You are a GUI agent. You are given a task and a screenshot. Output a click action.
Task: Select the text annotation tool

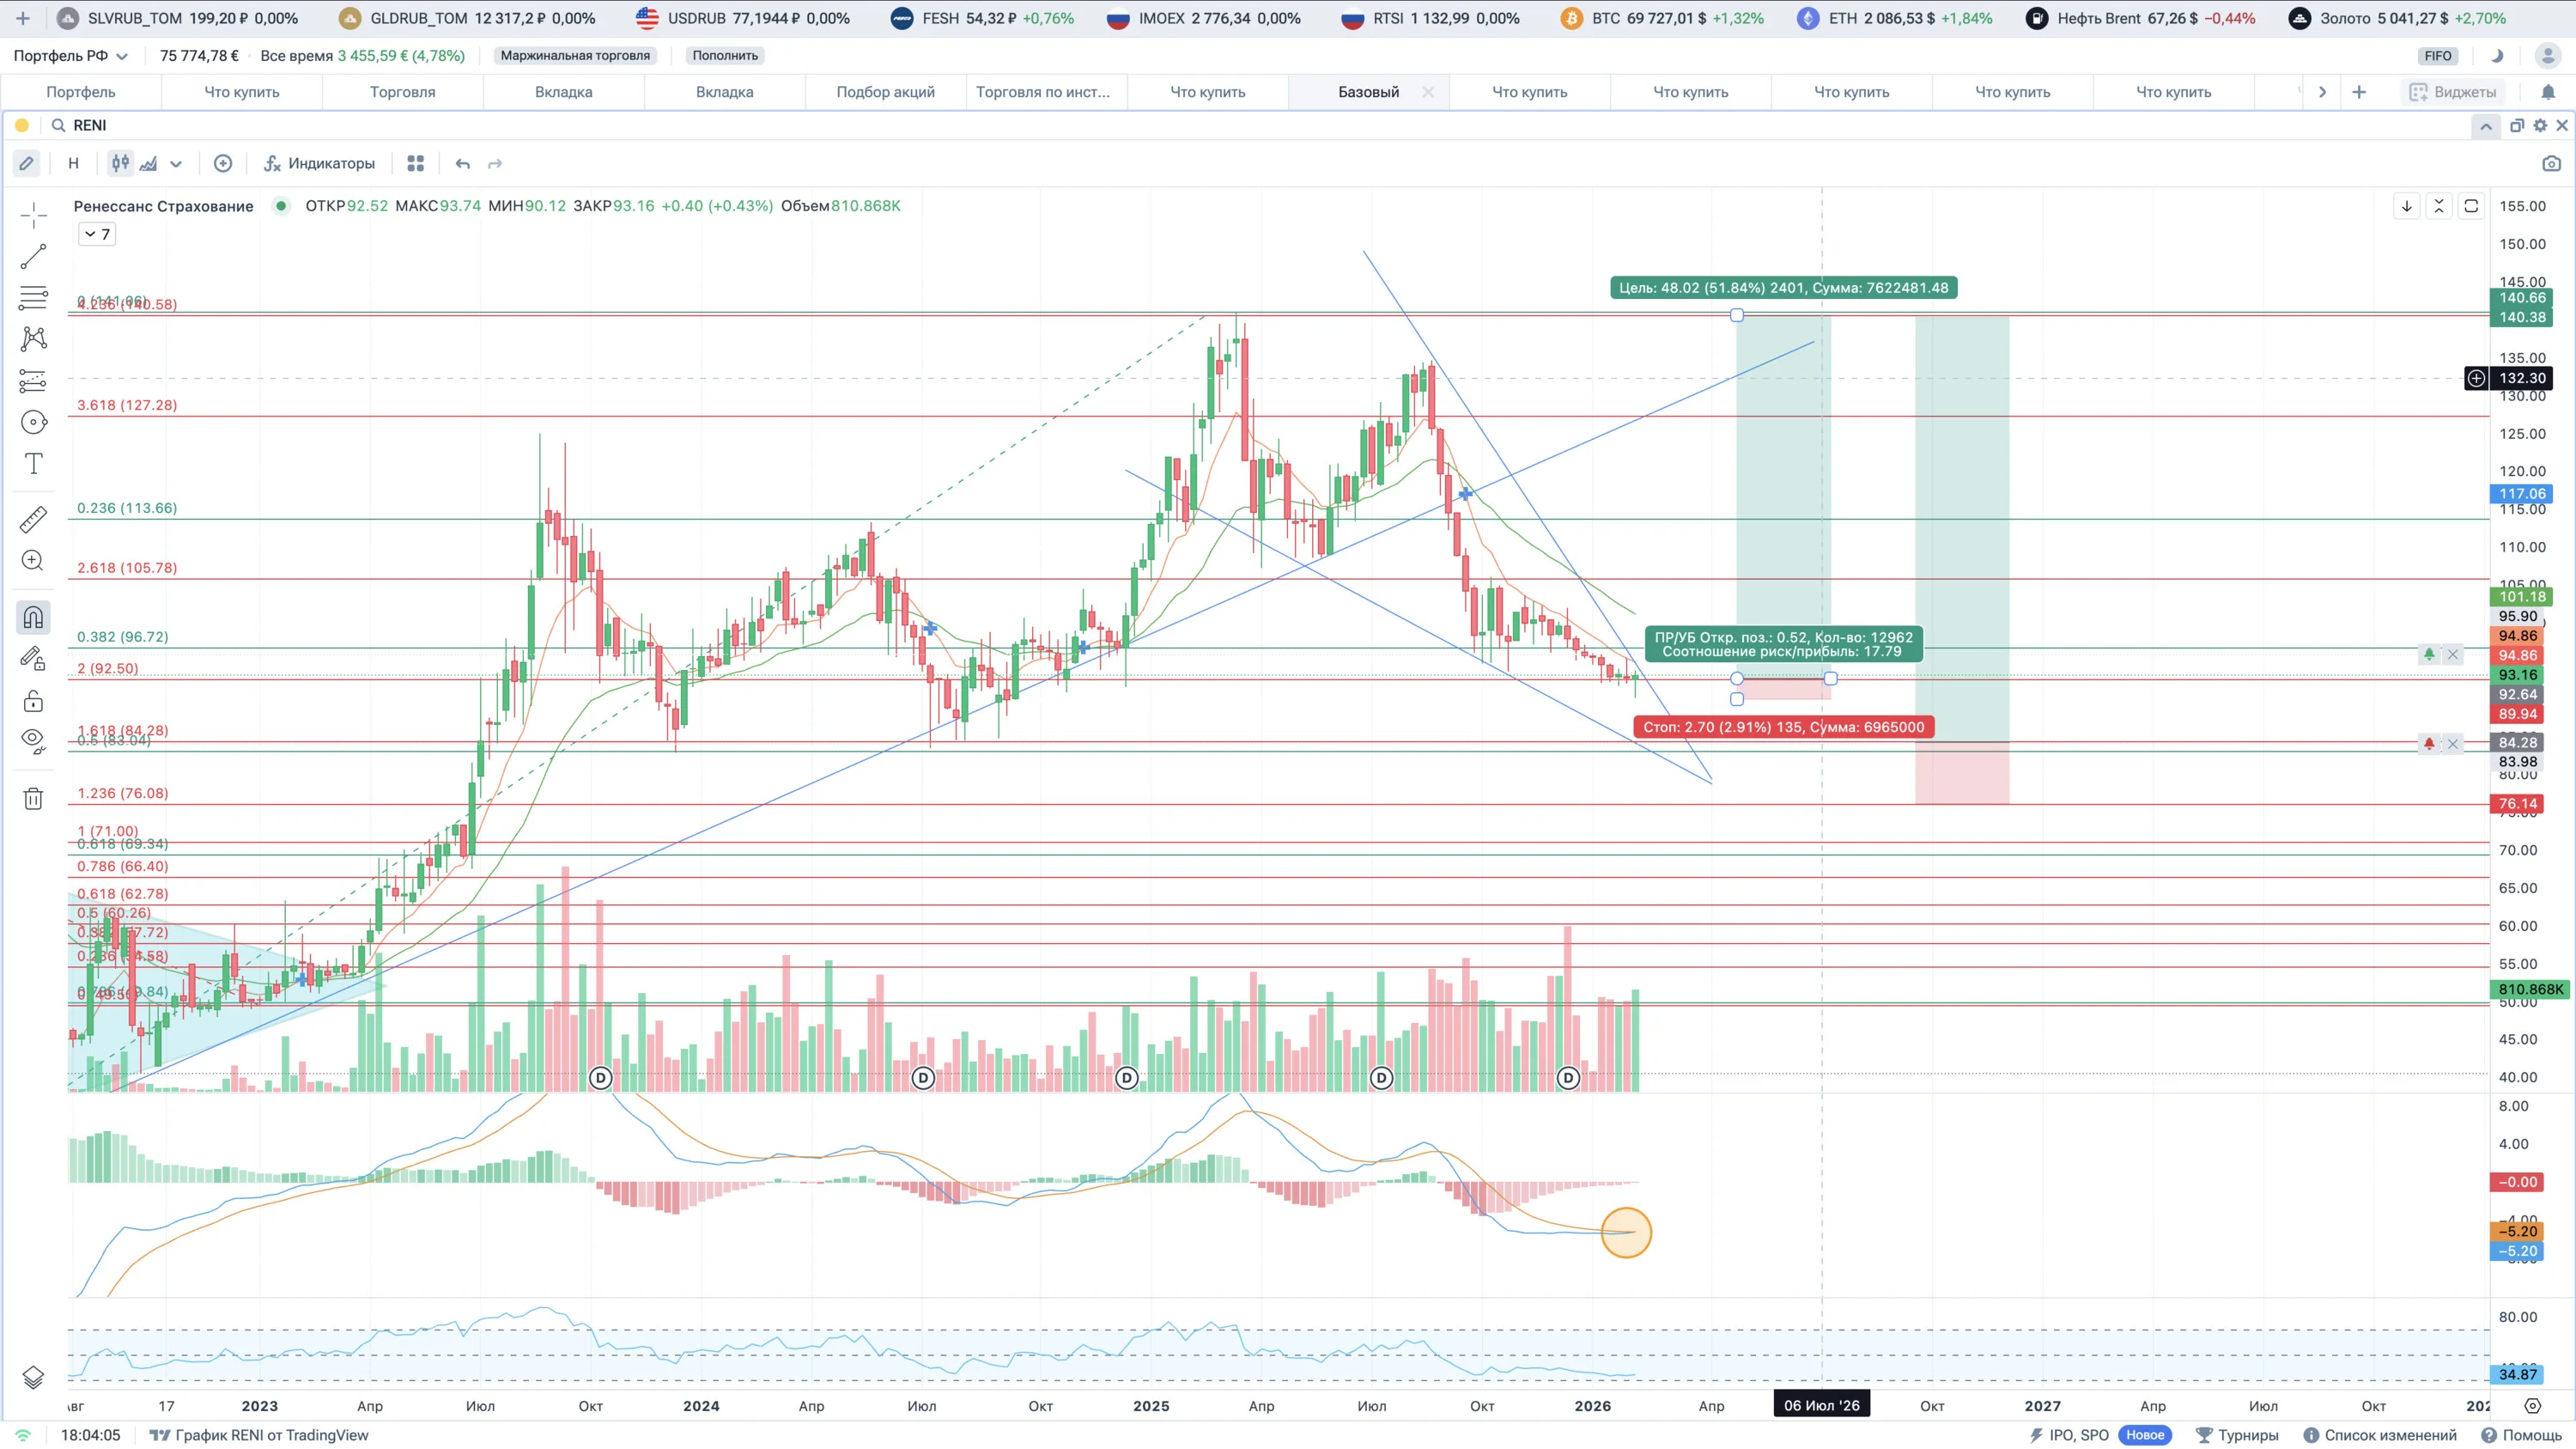click(x=33, y=464)
